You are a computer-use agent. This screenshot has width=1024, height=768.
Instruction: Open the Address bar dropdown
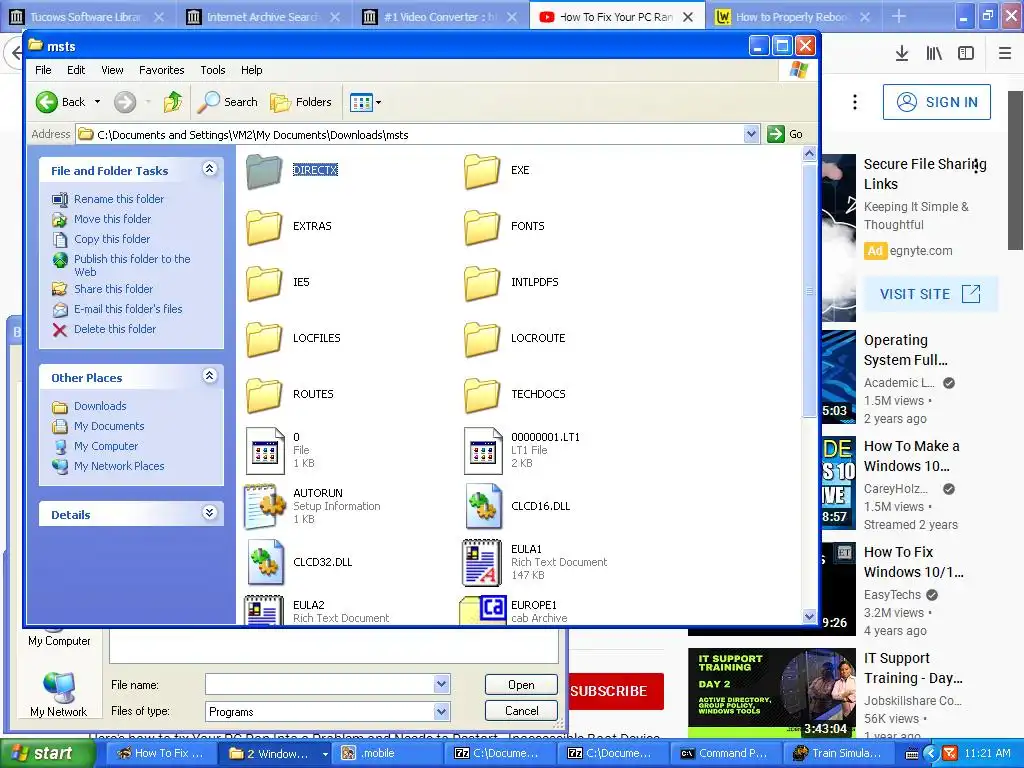(751, 134)
